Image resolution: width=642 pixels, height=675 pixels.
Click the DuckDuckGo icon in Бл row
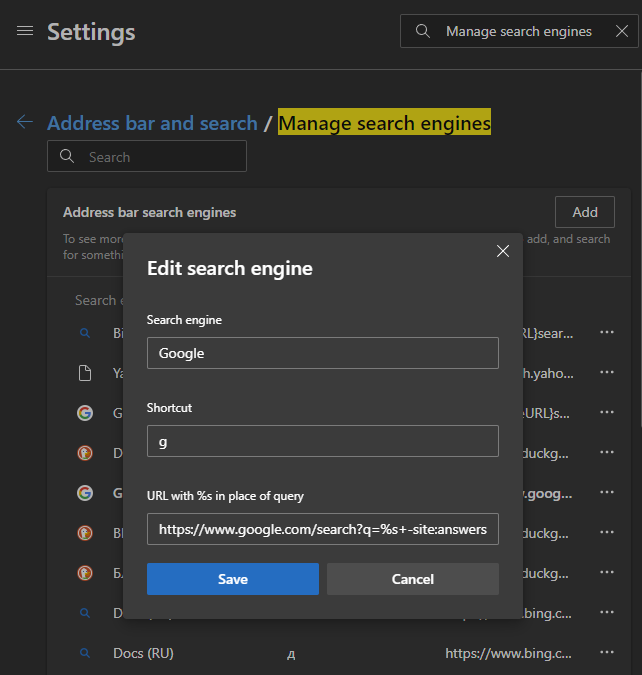coord(85,573)
